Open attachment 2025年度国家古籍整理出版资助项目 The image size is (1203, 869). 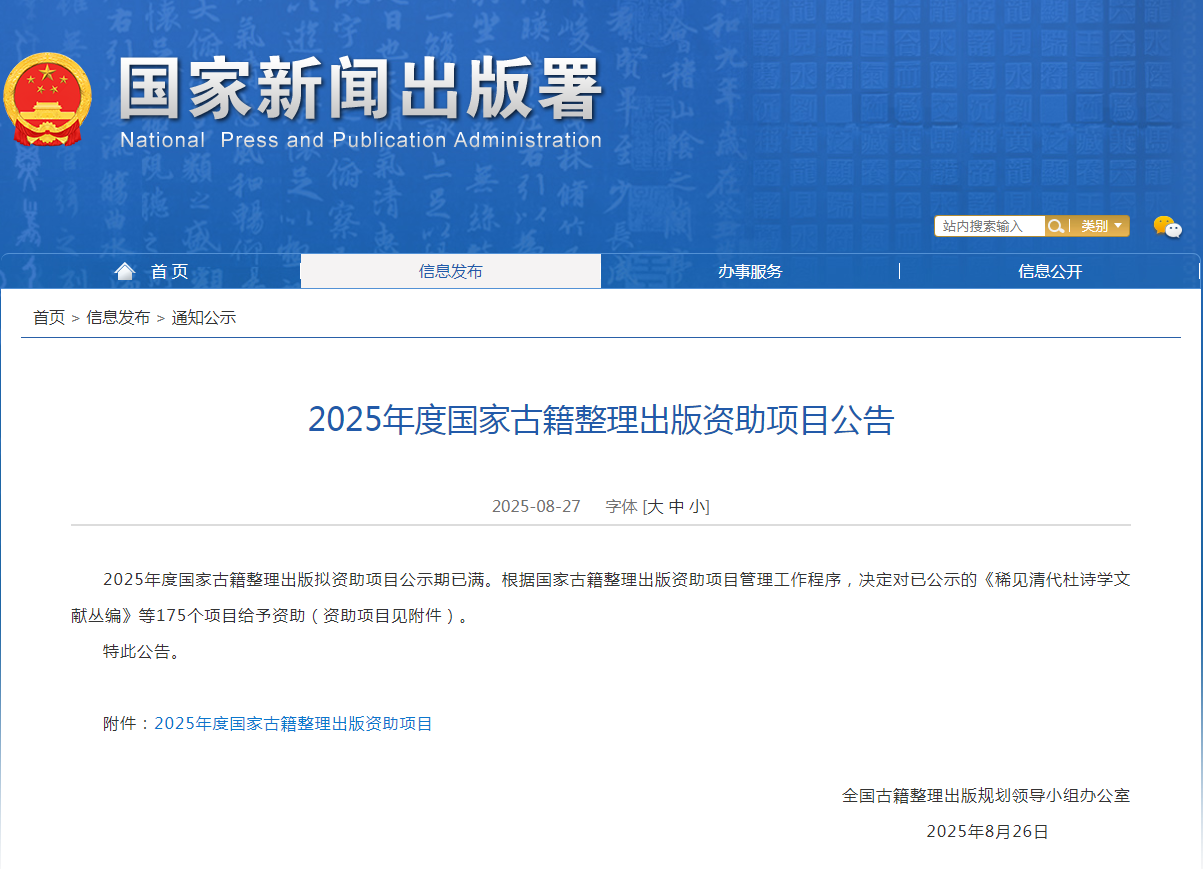click(x=293, y=724)
